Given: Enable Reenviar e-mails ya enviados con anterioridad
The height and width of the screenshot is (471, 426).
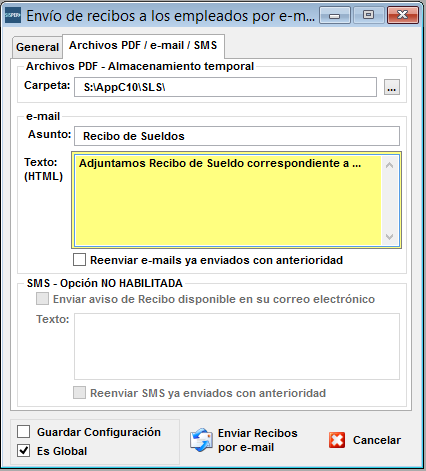Looking at the screenshot, I should 79,260.
